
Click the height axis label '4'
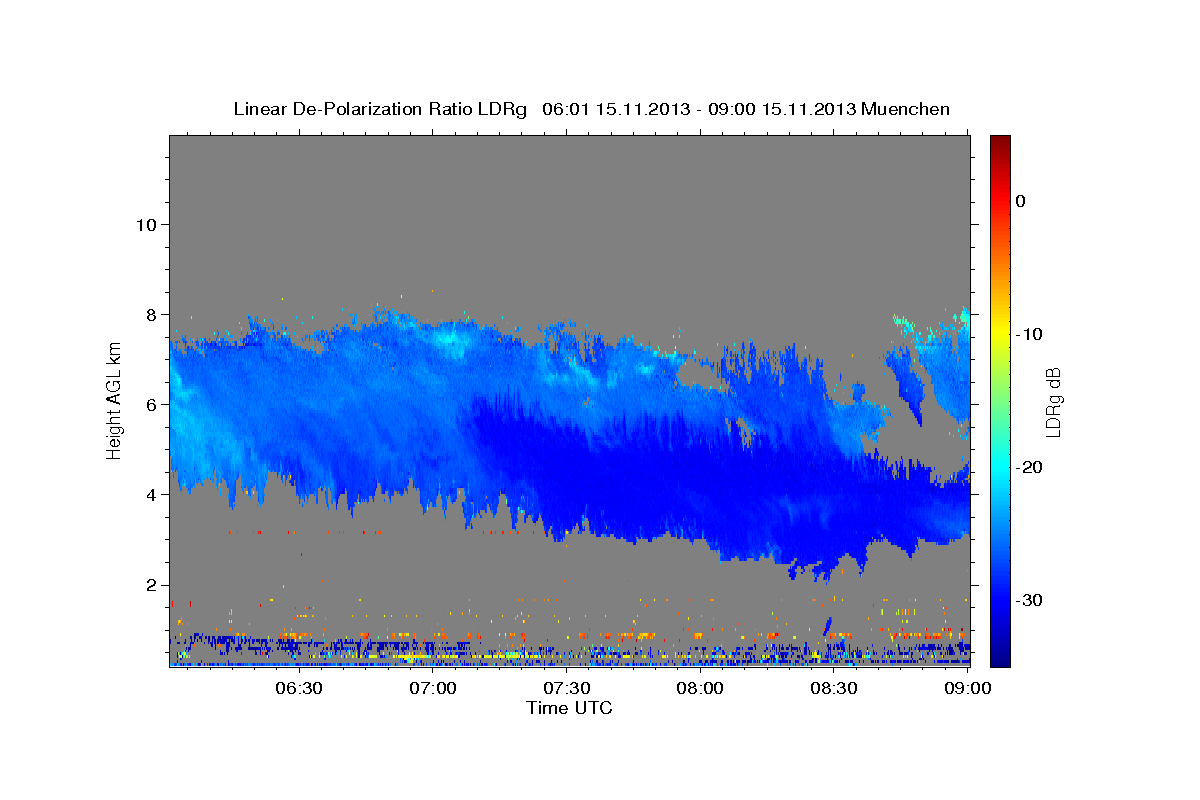[x=152, y=494]
